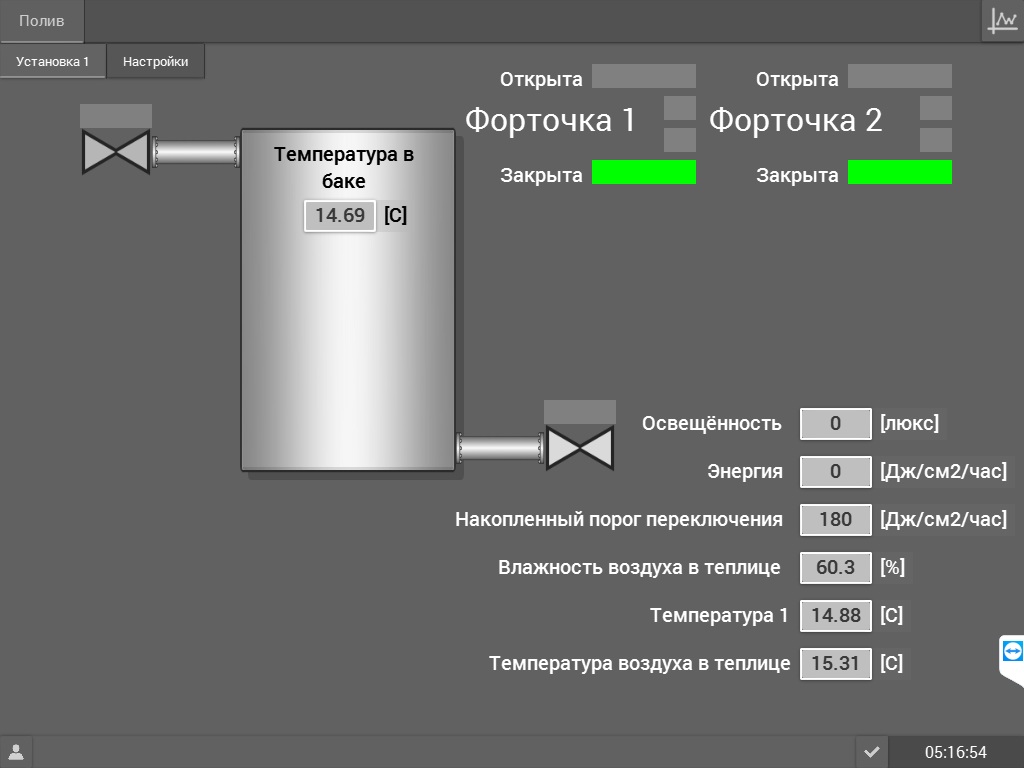The width and height of the screenshot is (1024, 768).
Task: Switch to the Установка 1 tab
Action: tap(53, 61)
